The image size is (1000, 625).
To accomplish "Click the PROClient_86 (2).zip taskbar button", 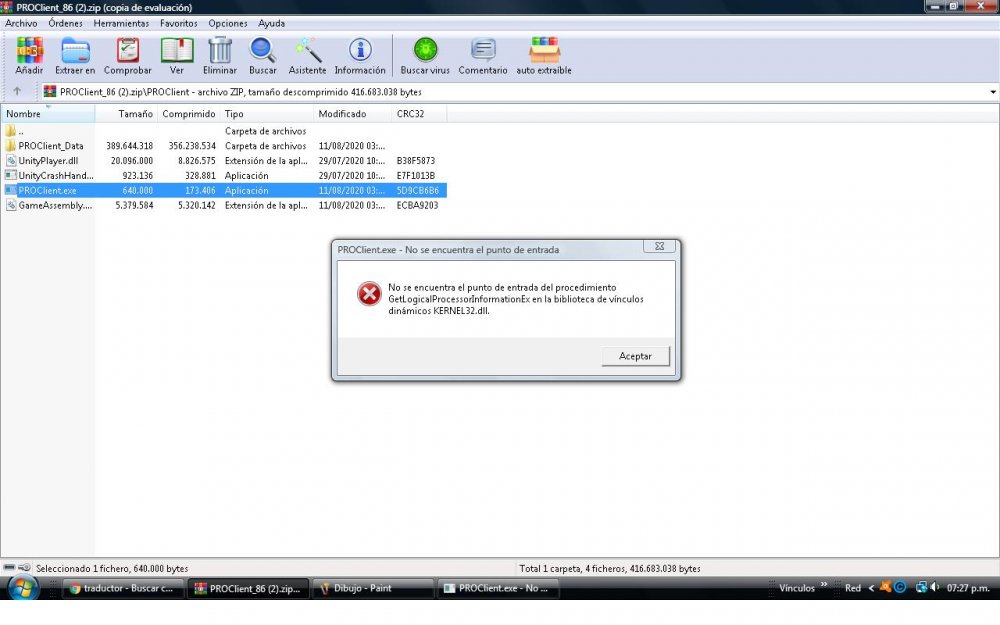I will pyautogui.click(x=249, y=588).
